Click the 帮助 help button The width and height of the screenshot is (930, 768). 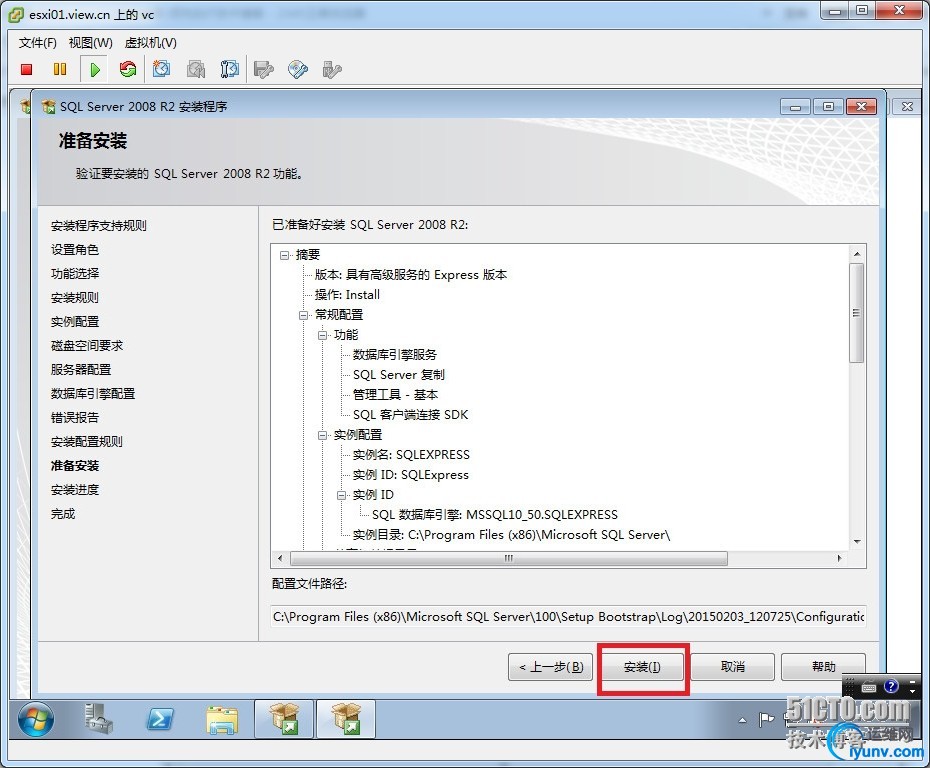823,667
